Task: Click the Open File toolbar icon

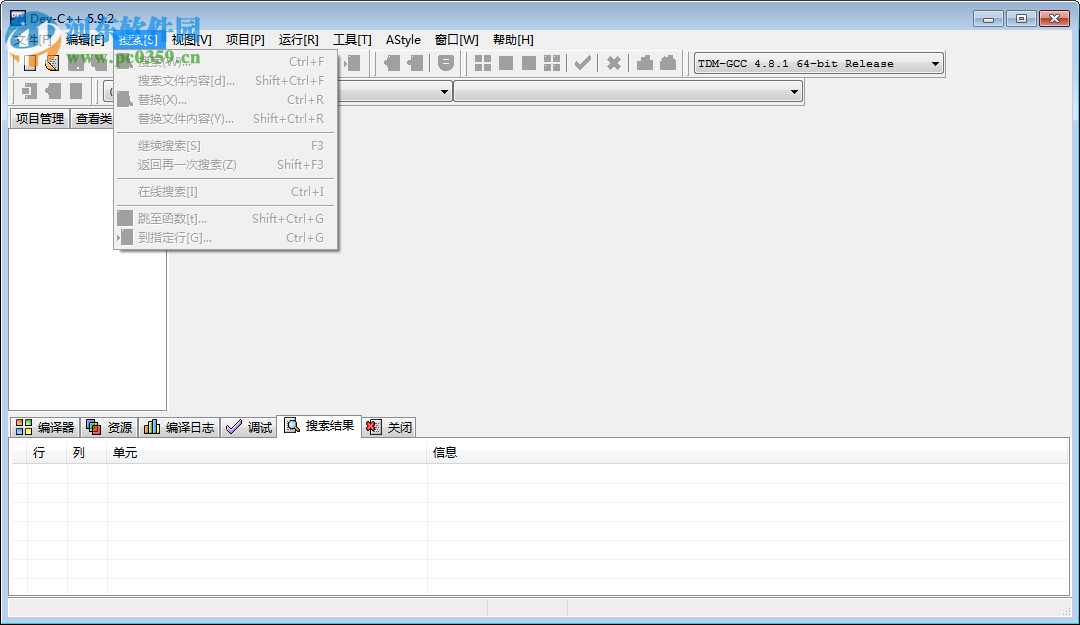Action: 51,63
